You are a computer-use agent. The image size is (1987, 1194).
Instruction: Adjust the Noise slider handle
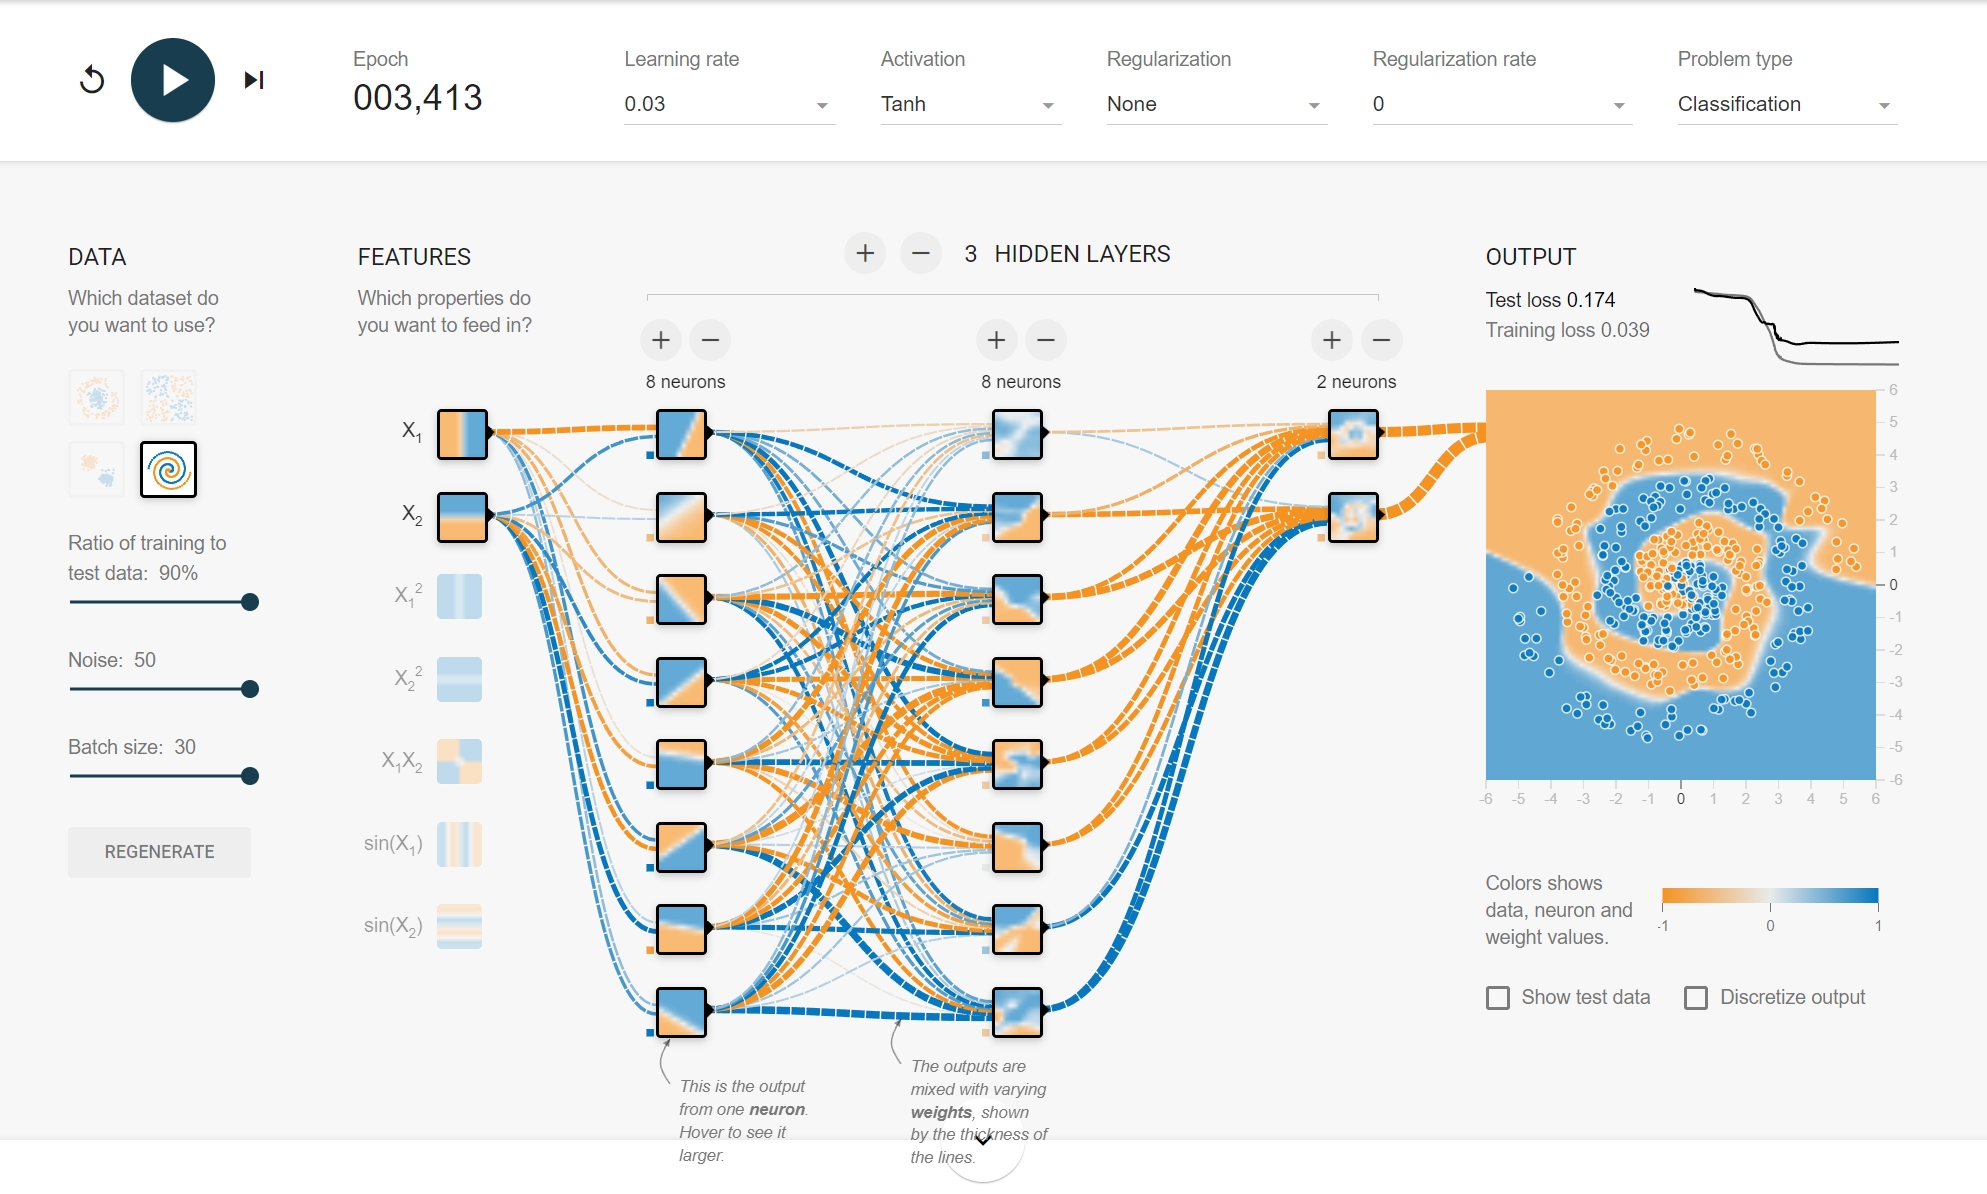pyautogui.click(x=250, y=689)
